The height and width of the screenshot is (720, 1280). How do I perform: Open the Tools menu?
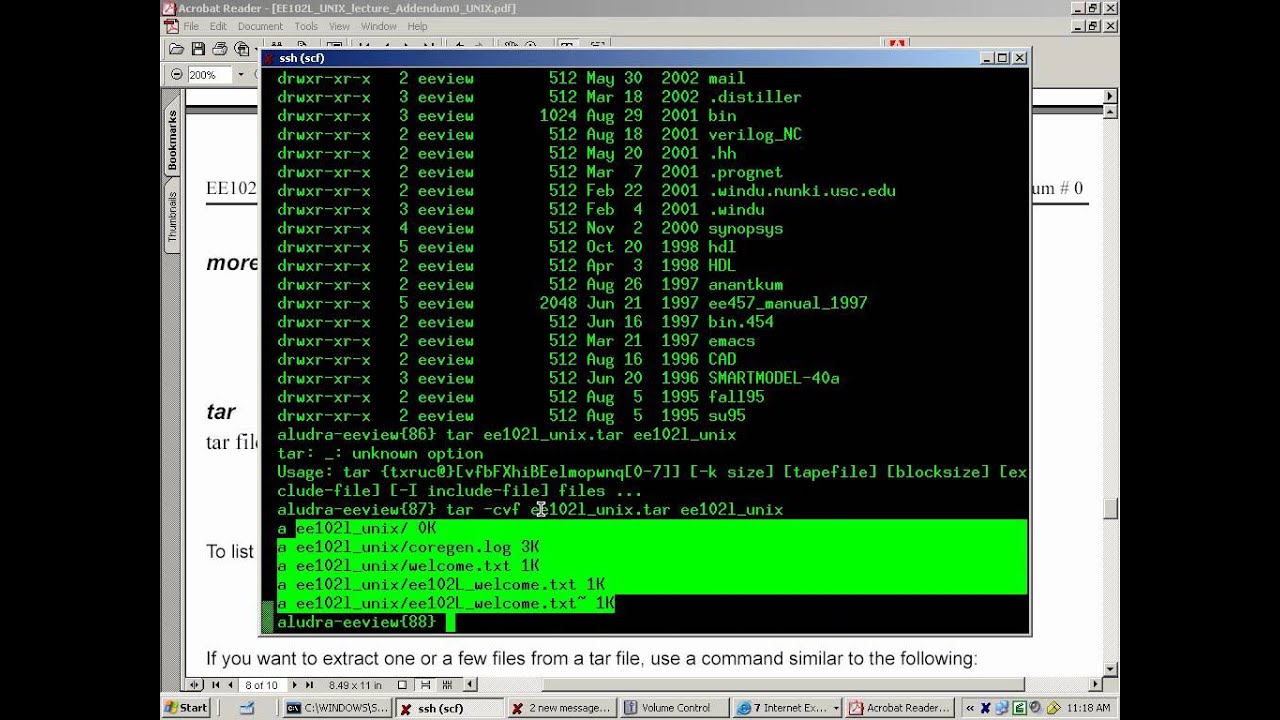pyautogui.click(x=306, y=26)
